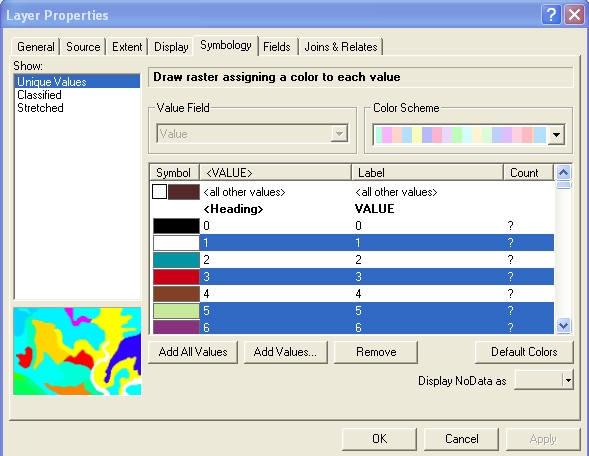Viewport: 589px width, 456px height.
Task: Click the dark brown all other values swatch
Action: [x=184, y=192]
